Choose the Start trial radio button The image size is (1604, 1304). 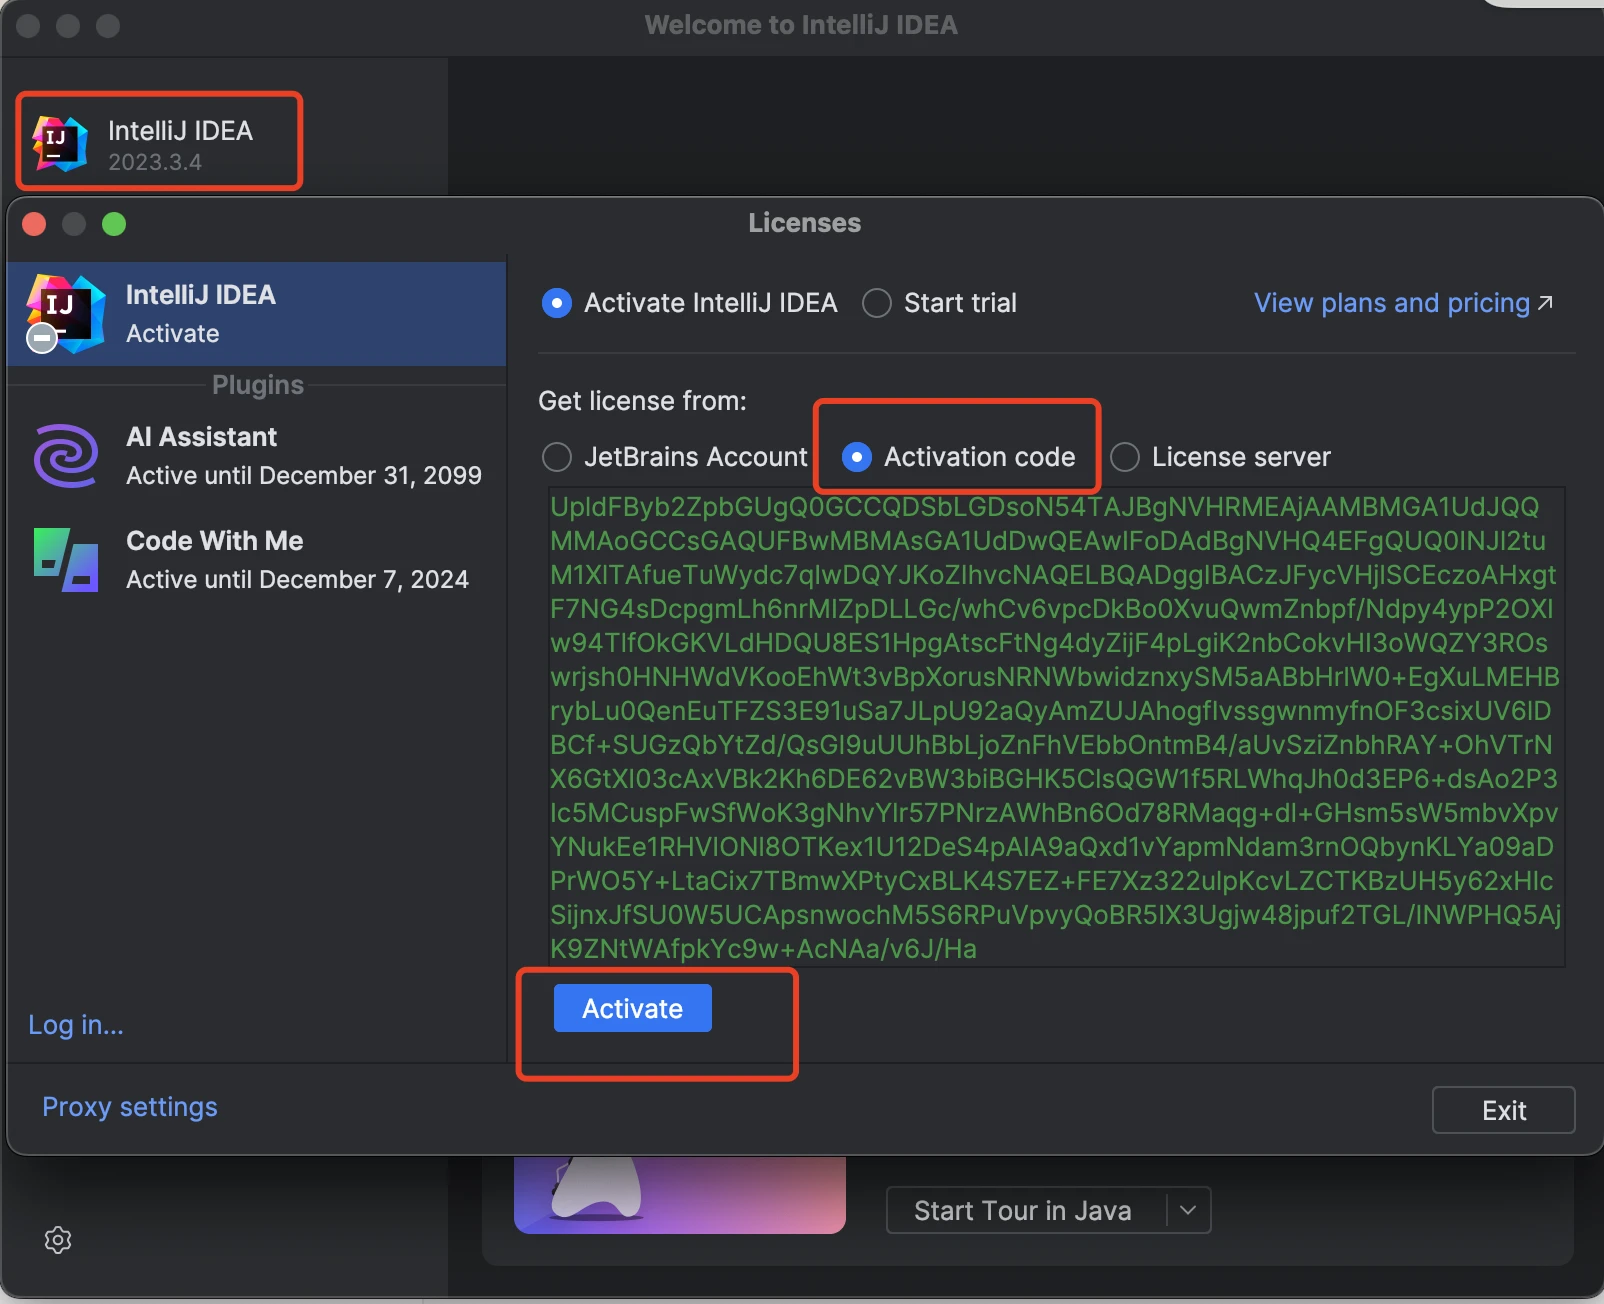tap(877, 303)
